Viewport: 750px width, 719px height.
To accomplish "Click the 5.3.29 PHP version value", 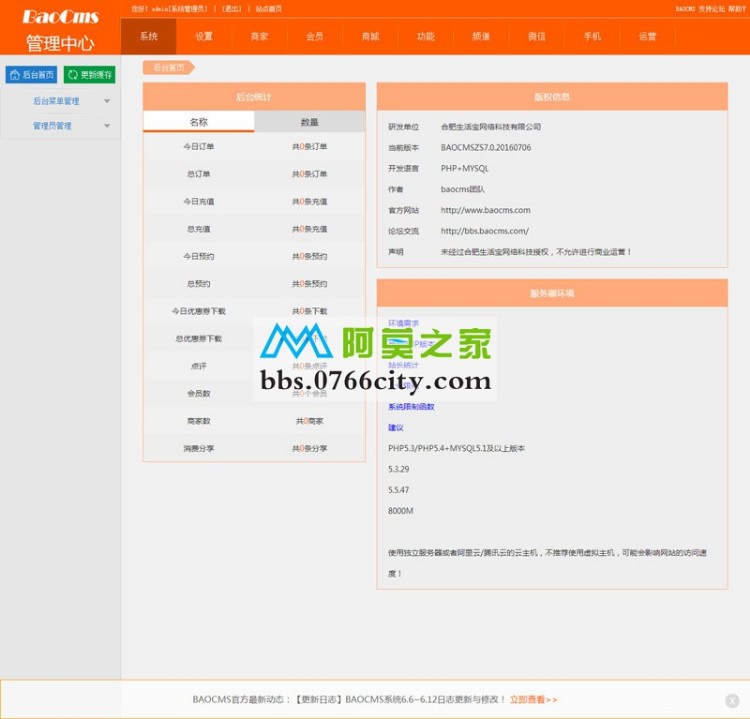I will [398, 469].
